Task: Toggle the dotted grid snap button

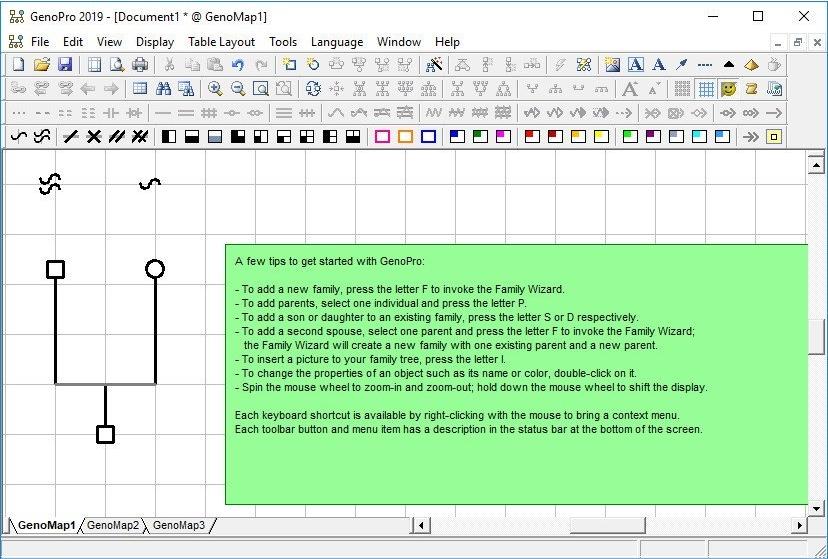Action: click(682, 88)
